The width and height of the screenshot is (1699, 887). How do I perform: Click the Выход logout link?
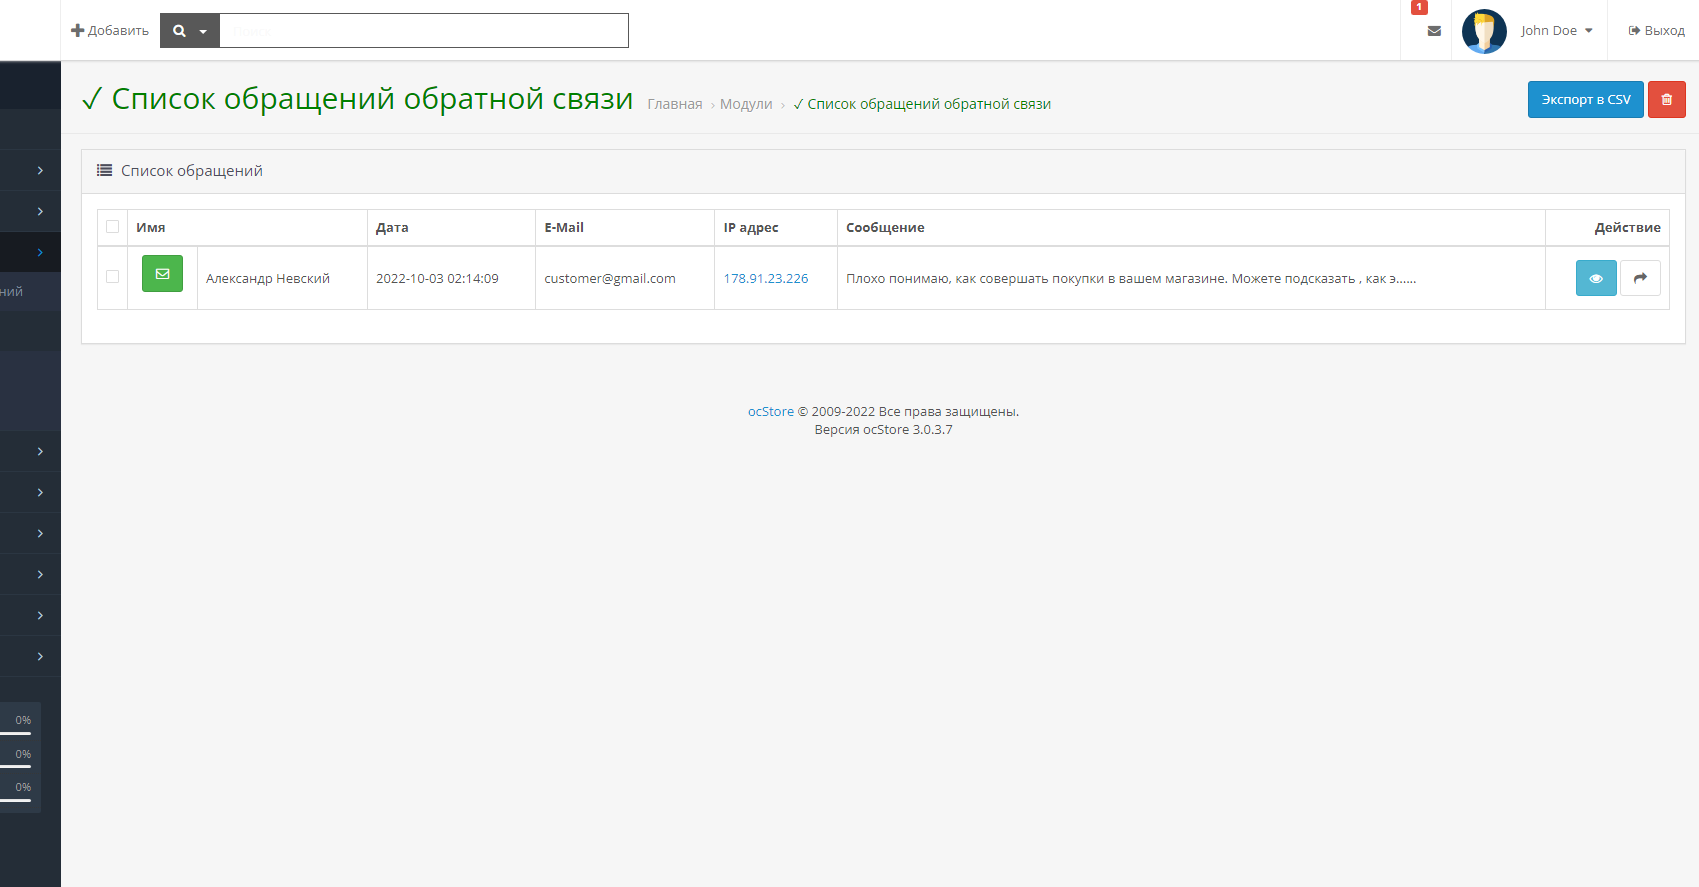click(1656, 31)
